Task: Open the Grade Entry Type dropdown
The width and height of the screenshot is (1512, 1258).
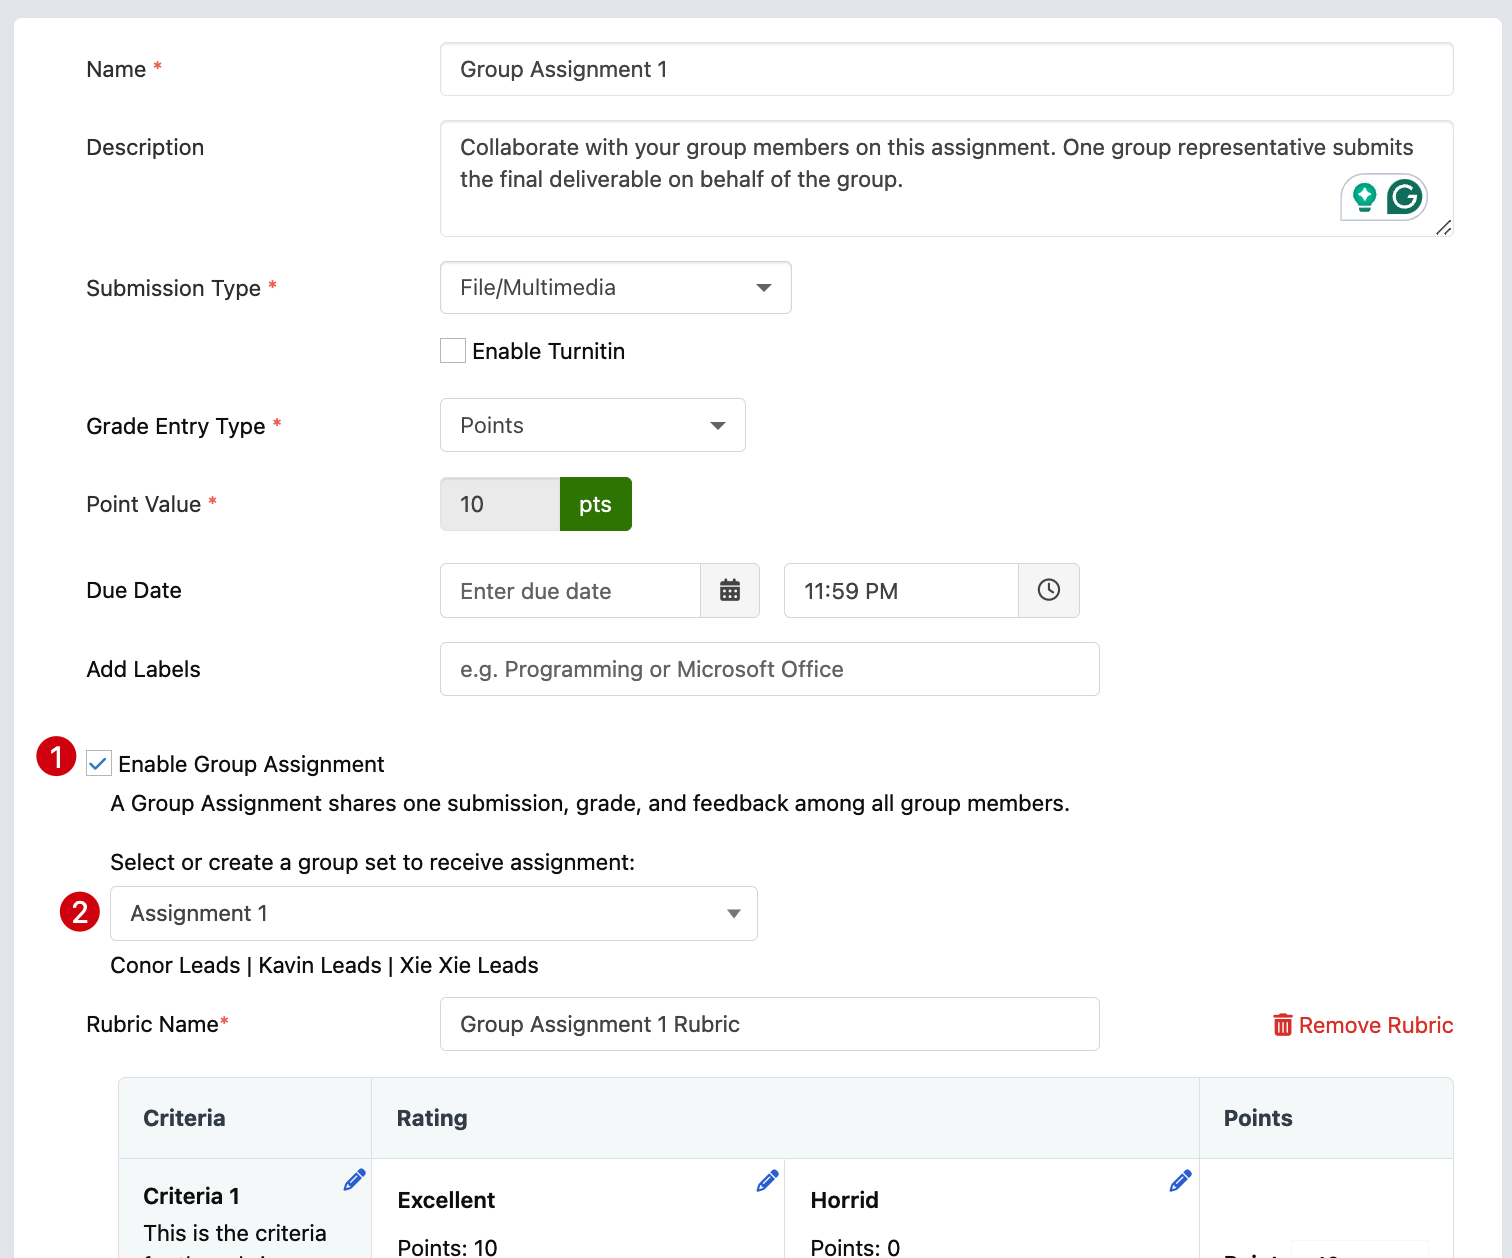Action: coord(593,425)
